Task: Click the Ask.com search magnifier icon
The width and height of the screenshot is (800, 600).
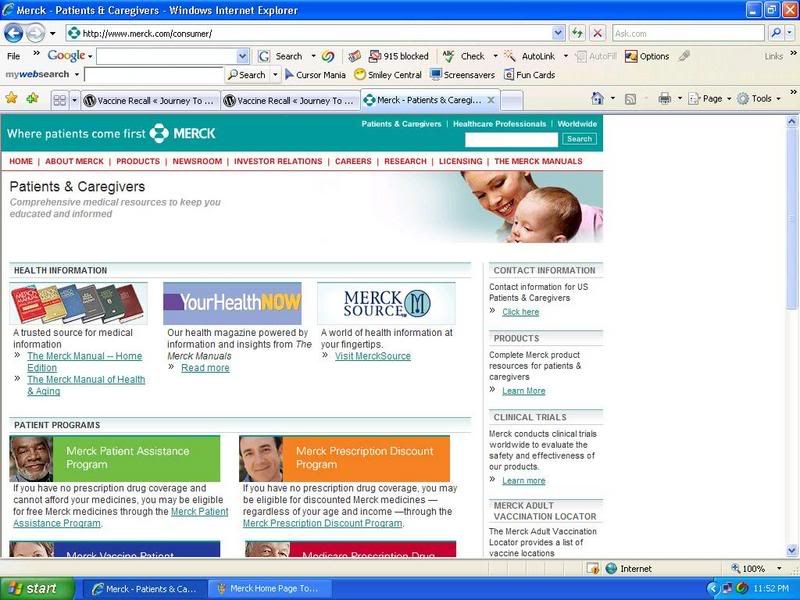Action: 776,34
